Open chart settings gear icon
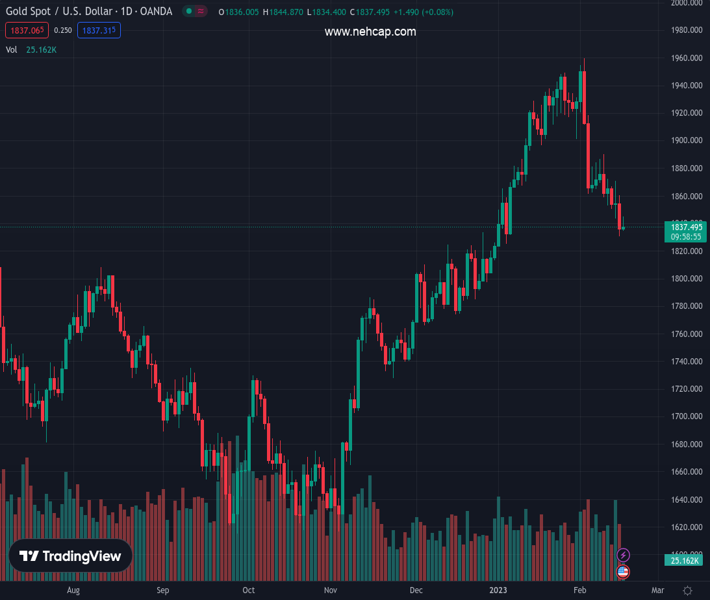The height and width of the screenshot is (600, 710). [687, 591]
